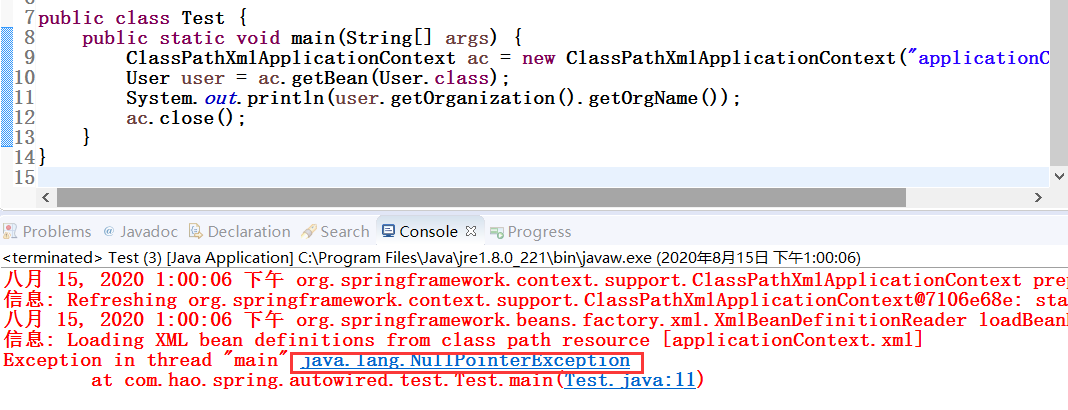Click 'Exception in thread "main"' text

[146, 360]
